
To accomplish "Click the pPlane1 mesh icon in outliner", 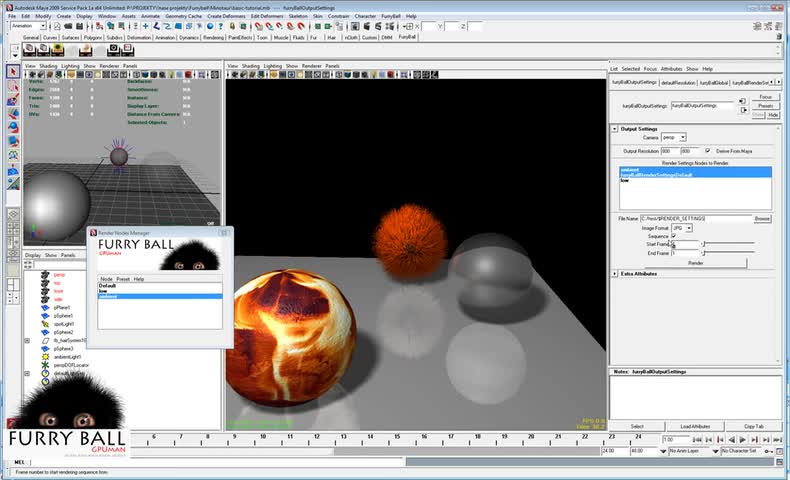I will (46, 307).
